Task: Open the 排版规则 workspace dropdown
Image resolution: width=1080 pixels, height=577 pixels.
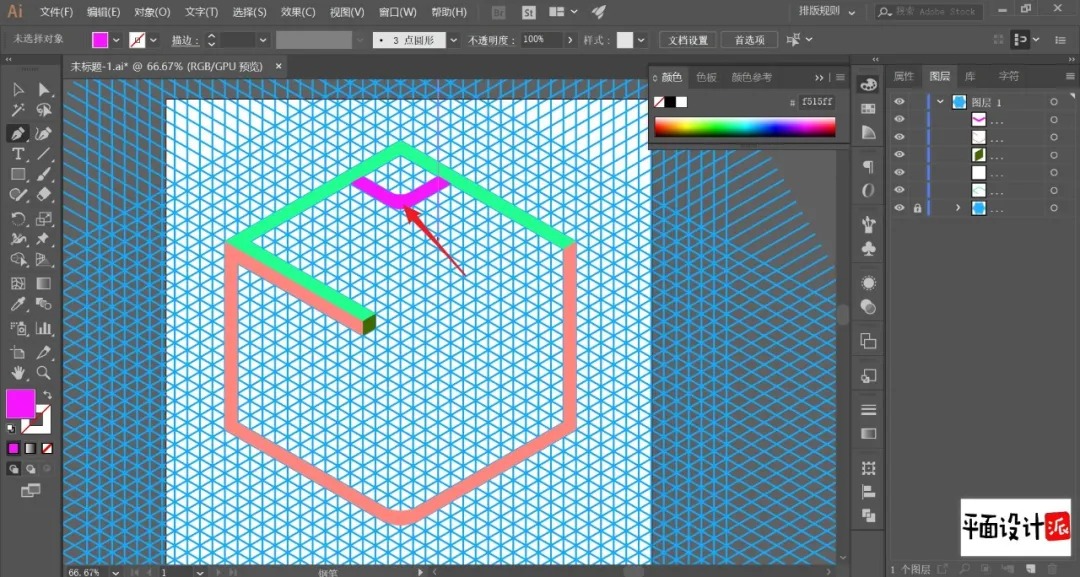Action: [x=827, y=12]
